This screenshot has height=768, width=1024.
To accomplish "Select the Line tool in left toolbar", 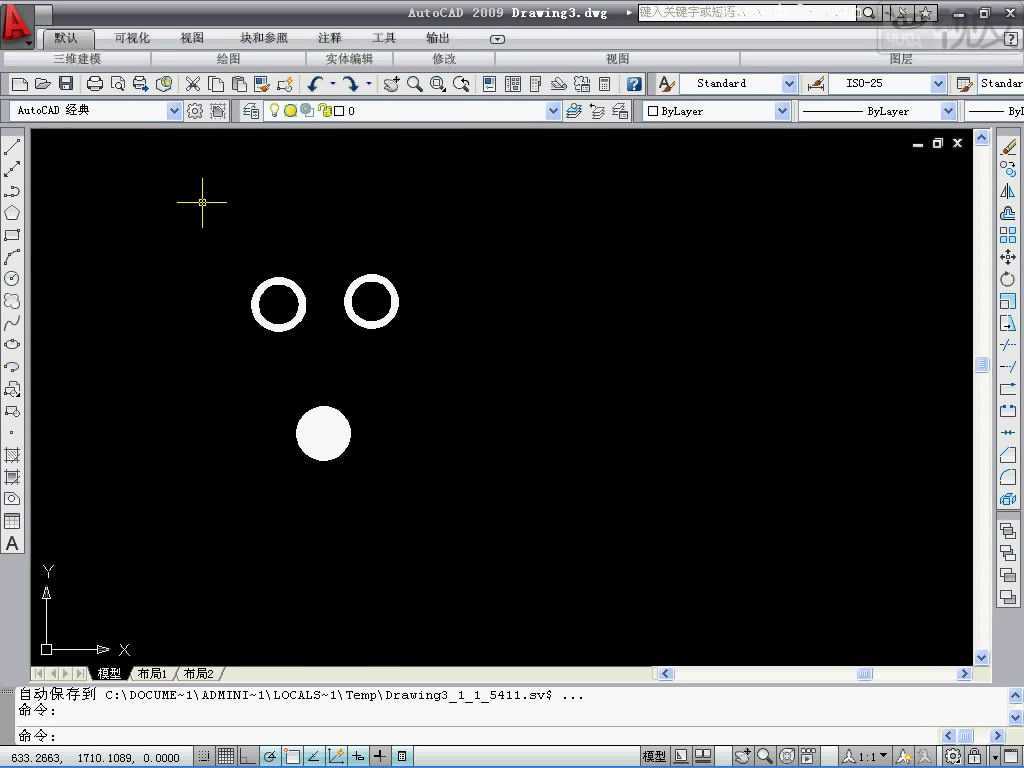I will 12,146.
